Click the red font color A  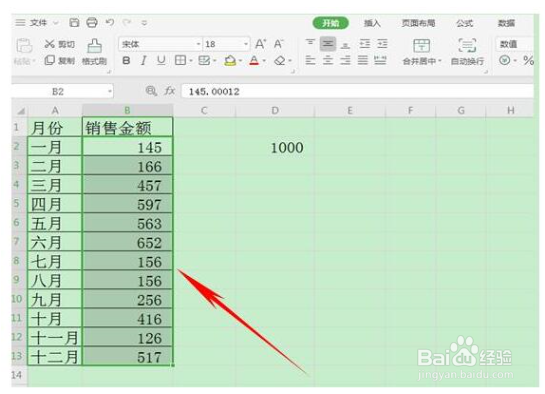point(254,61)
